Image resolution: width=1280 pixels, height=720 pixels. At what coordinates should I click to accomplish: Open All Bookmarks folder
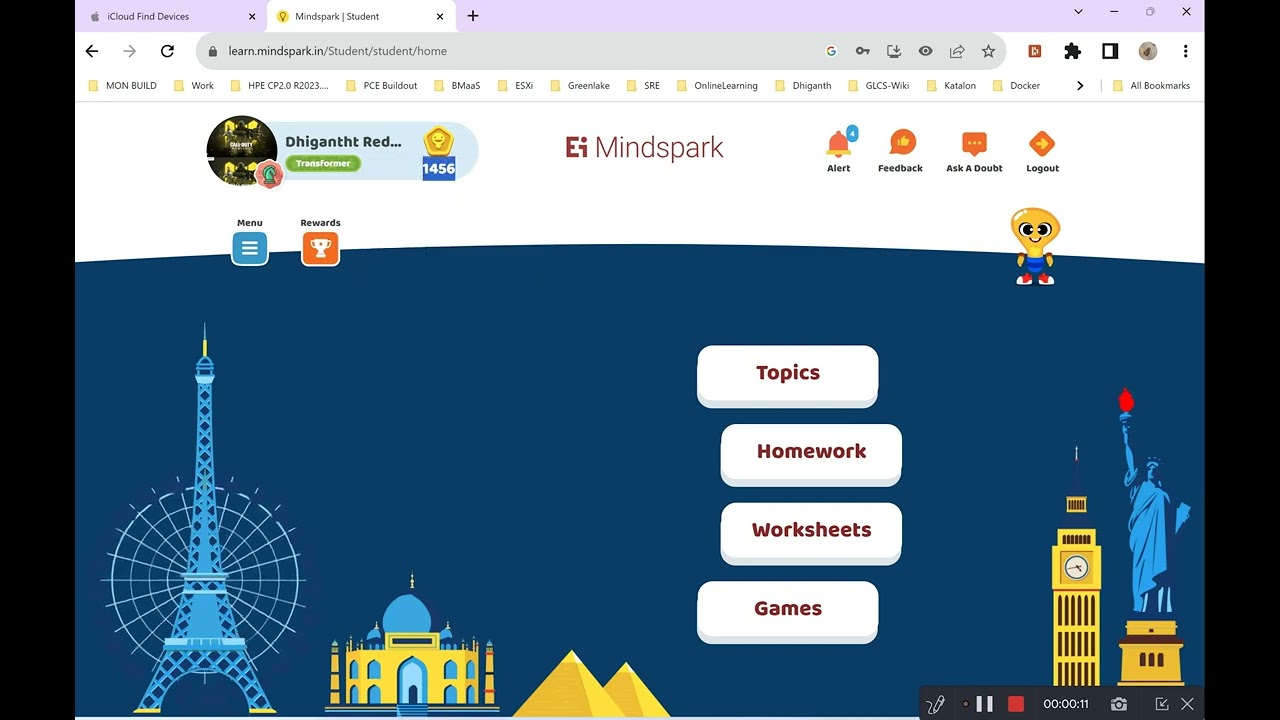pyautogui.click(x=1151, y=86)
